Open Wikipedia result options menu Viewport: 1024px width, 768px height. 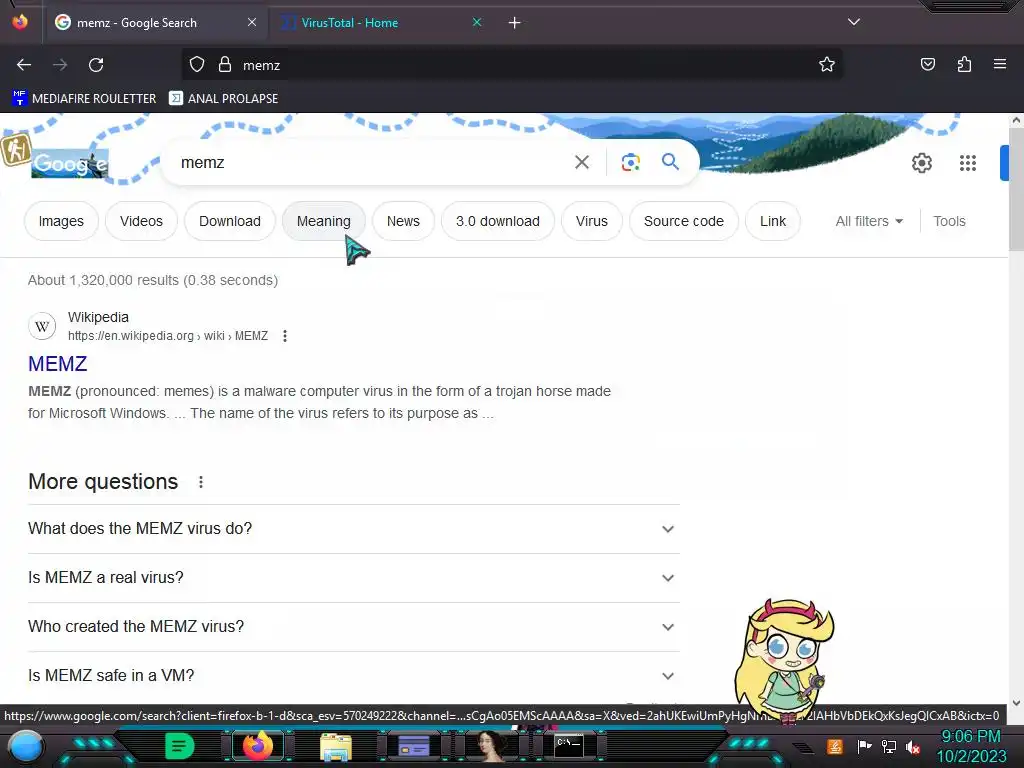tap(285, 336)
